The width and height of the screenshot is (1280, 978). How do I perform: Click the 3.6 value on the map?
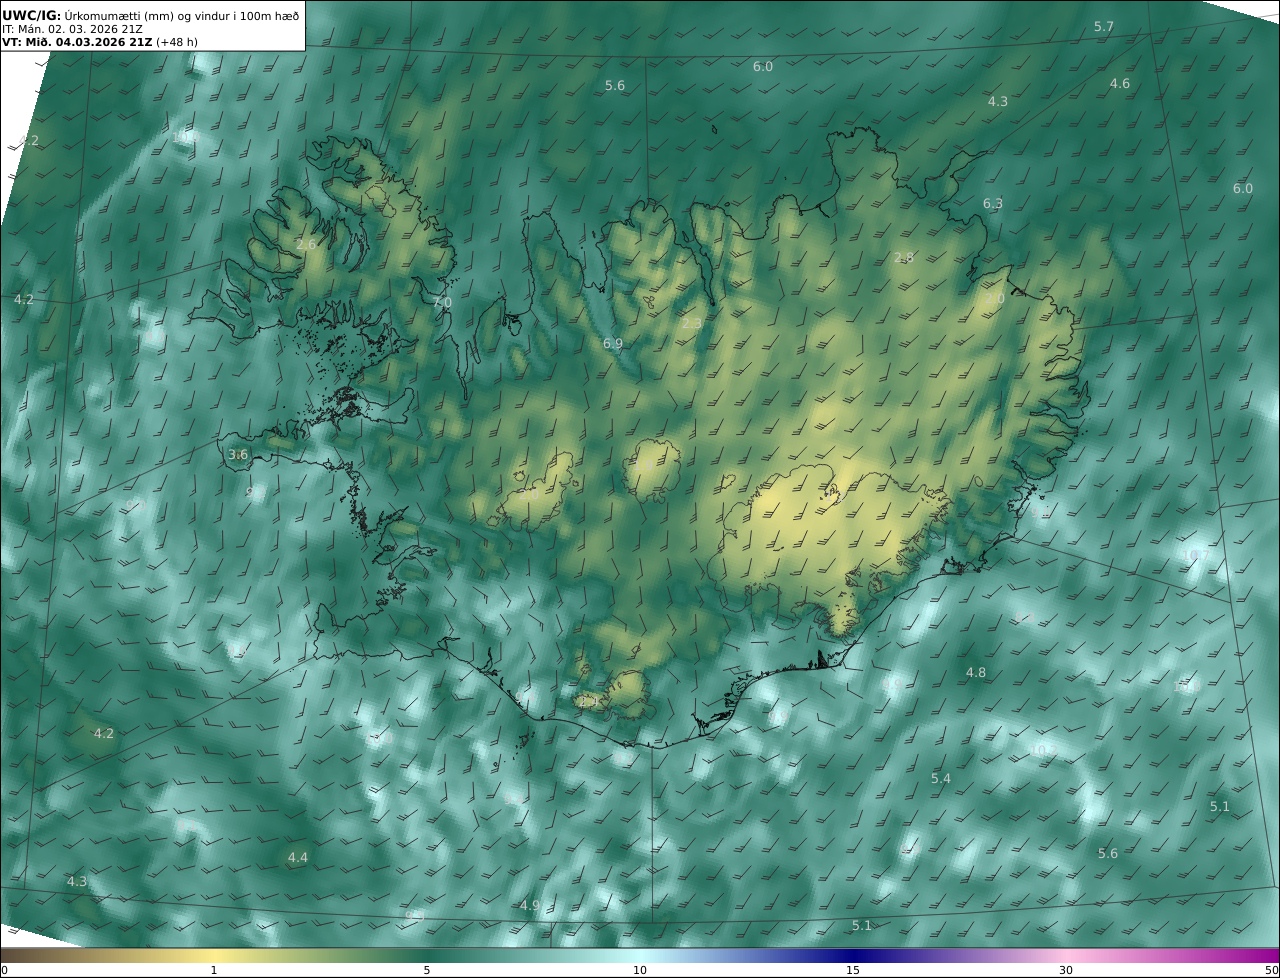coord(238,455)
